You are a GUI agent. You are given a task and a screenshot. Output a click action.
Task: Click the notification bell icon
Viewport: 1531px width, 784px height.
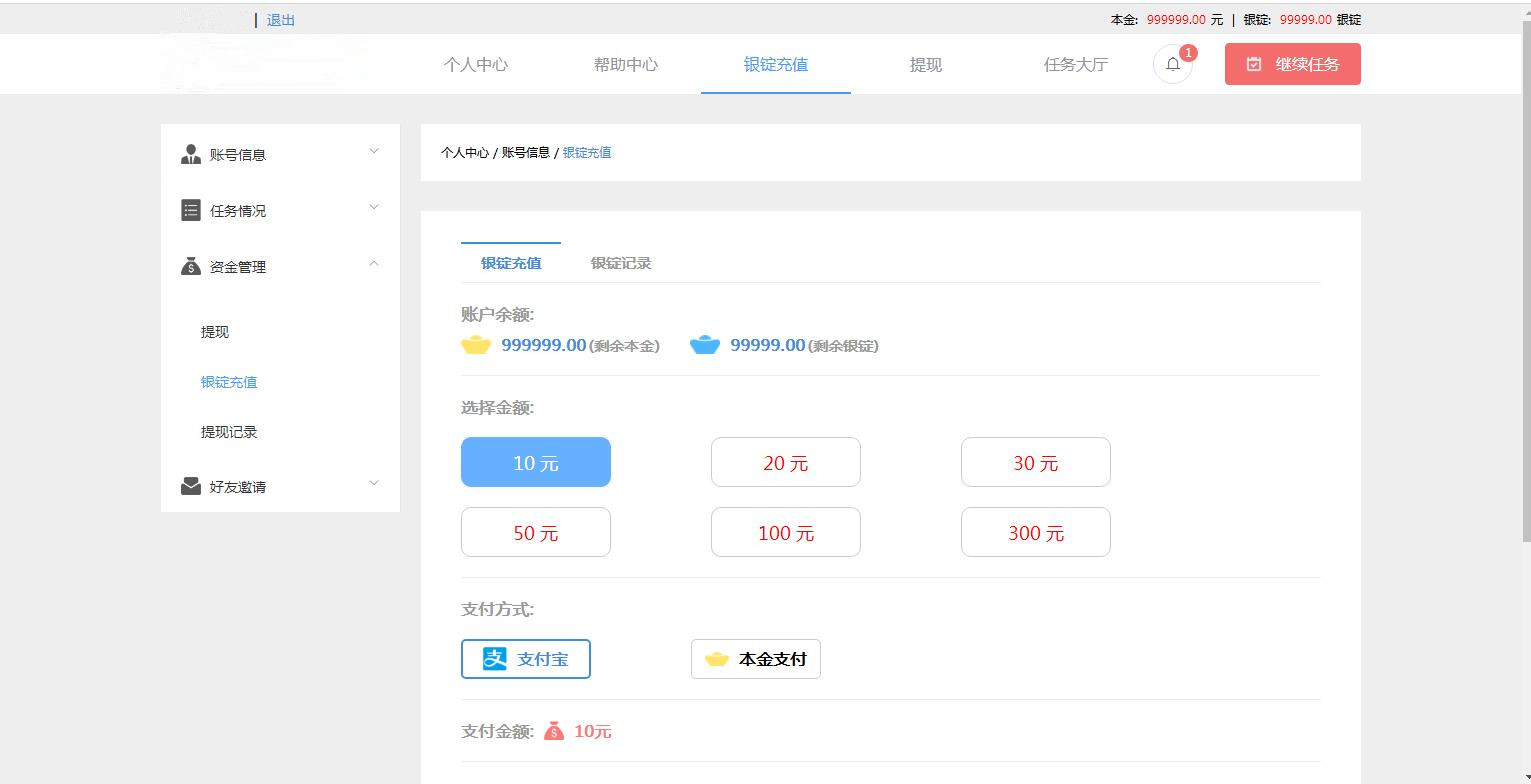tap(1173, 65)
